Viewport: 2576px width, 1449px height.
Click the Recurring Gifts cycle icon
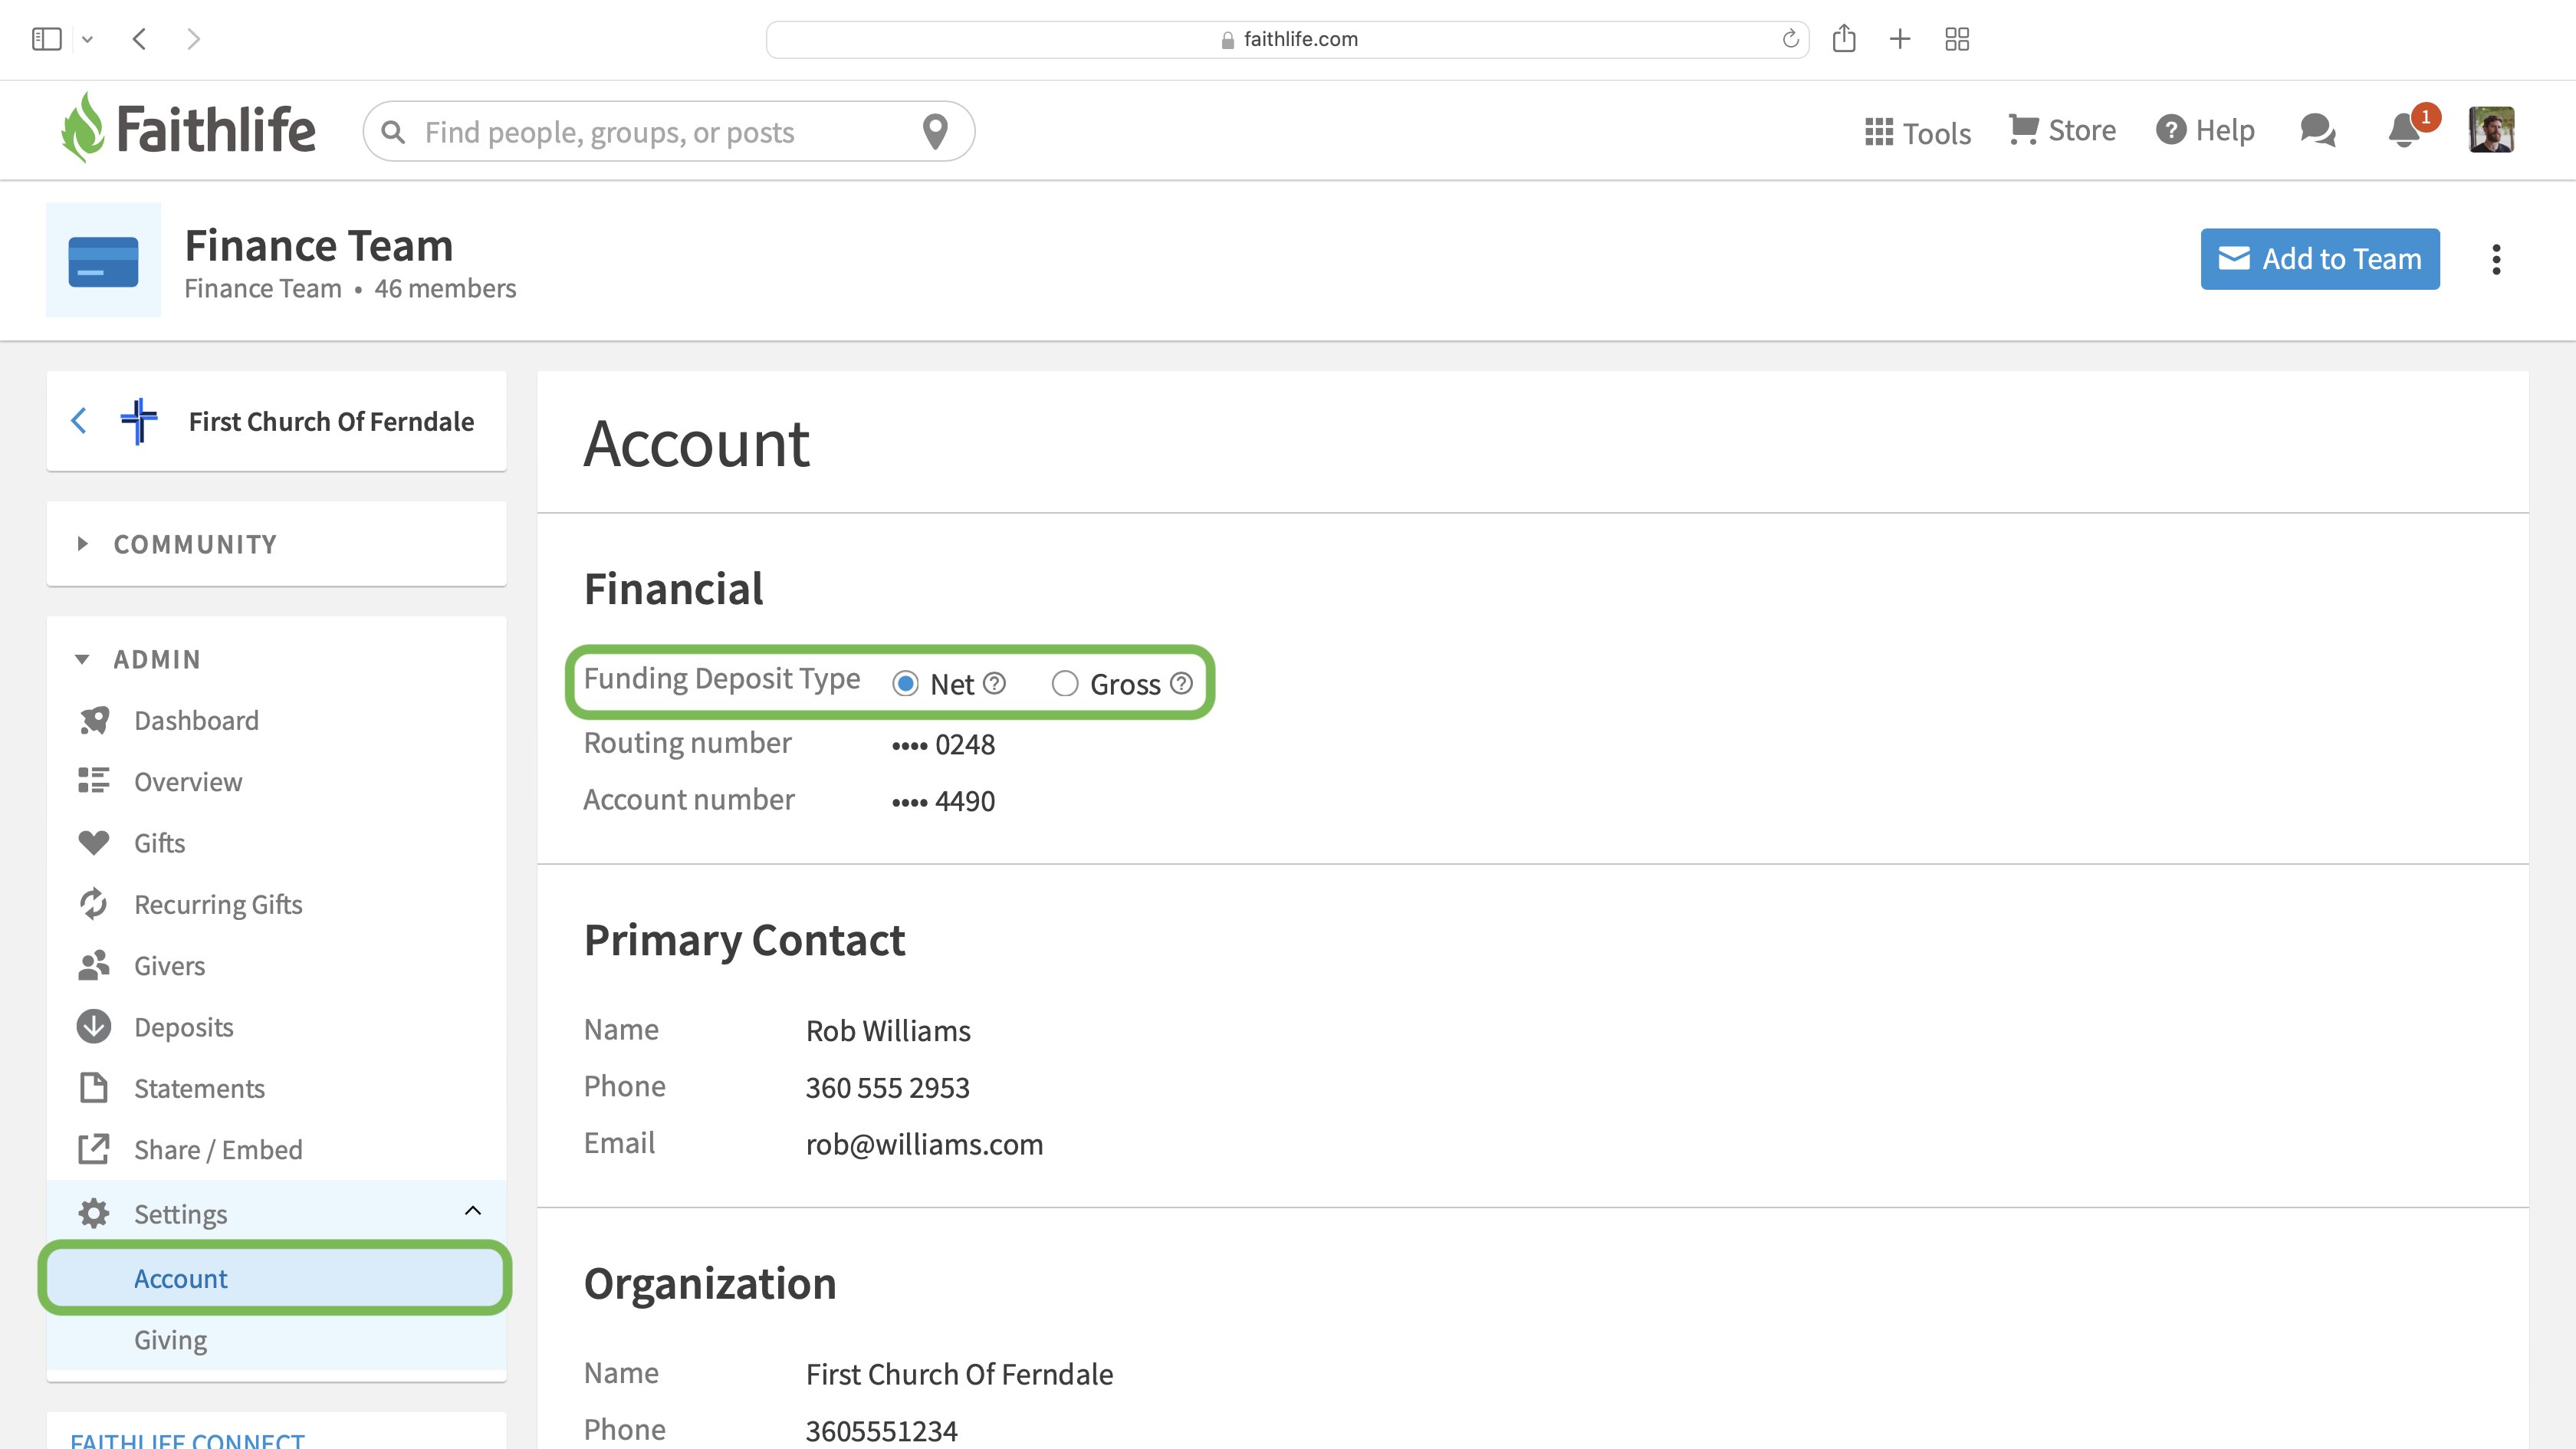point(94,904)
